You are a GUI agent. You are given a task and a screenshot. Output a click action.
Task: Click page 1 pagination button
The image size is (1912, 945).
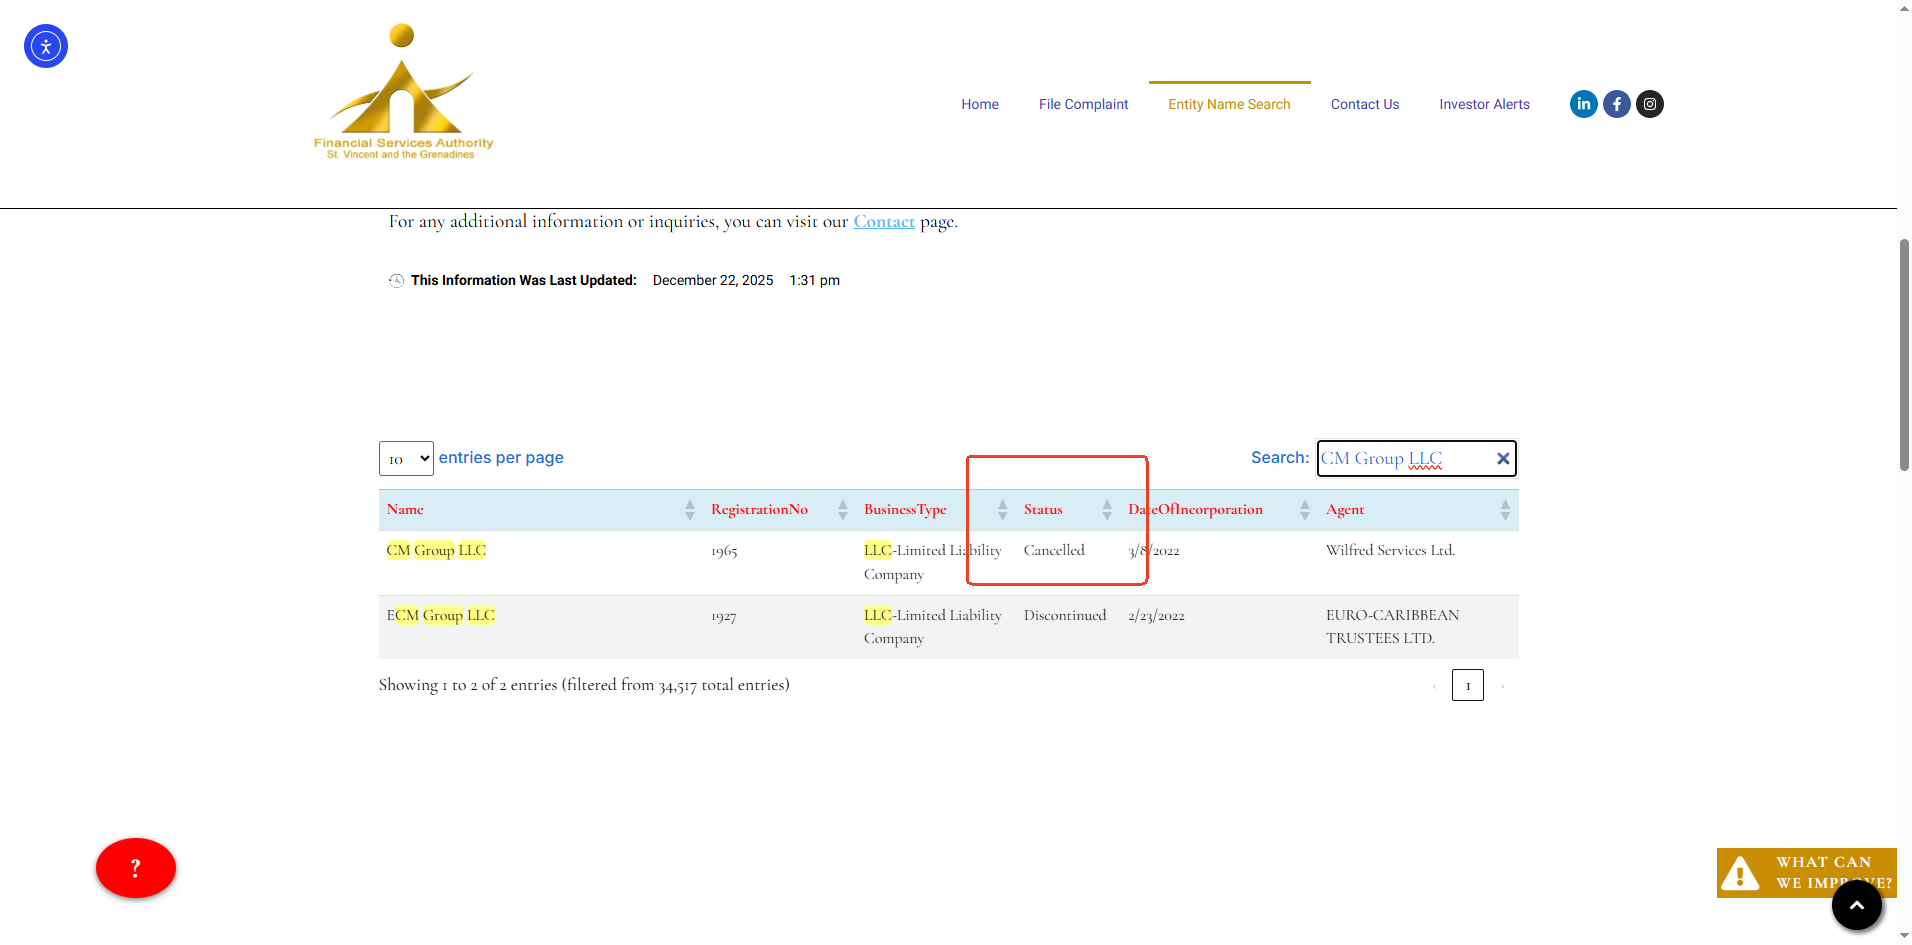(1467, 686)
